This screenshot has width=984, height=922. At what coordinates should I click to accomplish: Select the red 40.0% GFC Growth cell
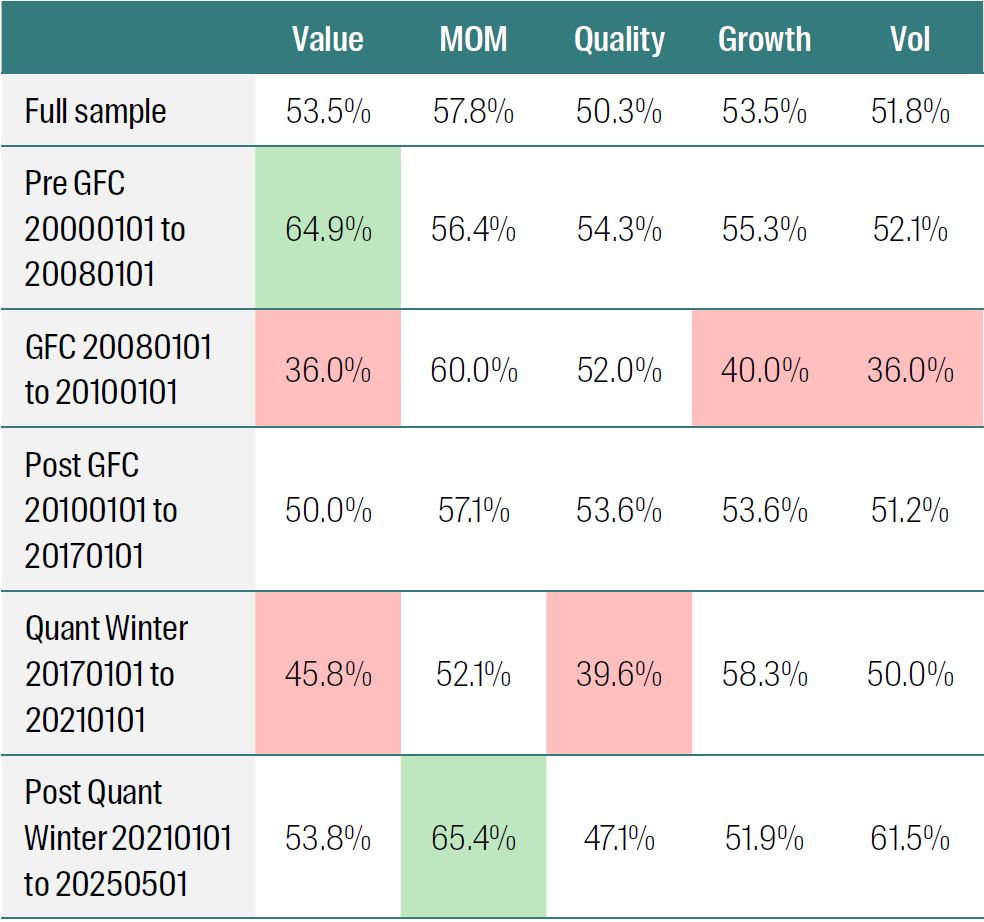point(764,370)
